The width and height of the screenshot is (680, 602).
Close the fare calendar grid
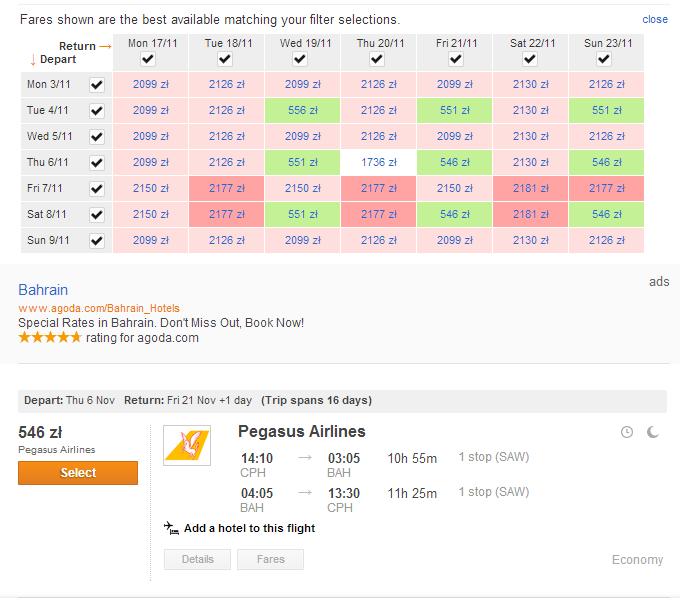coord(655,20)
